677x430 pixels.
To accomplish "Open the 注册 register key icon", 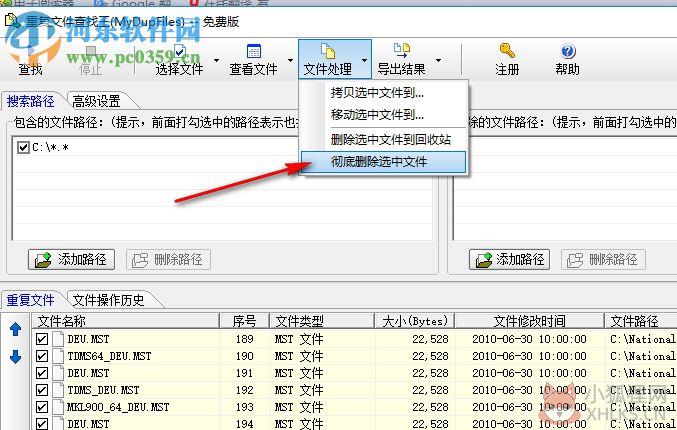I will pyautogui.click(x=507, y=51).
